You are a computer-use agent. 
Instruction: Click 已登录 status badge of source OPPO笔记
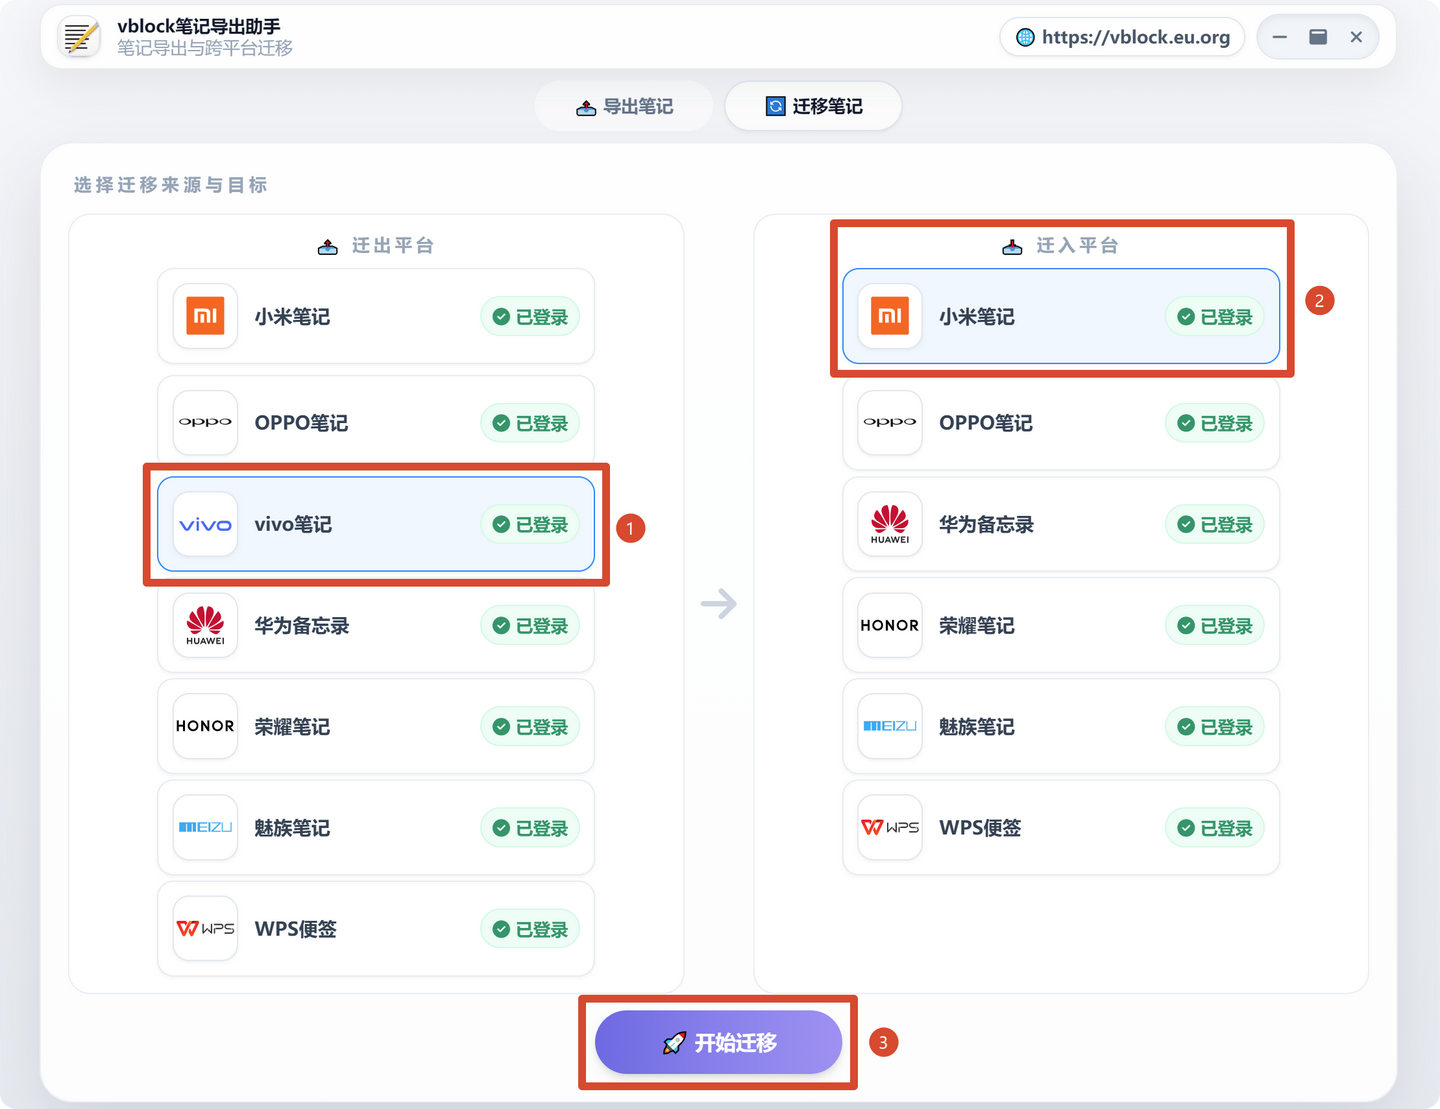point(530,423)
